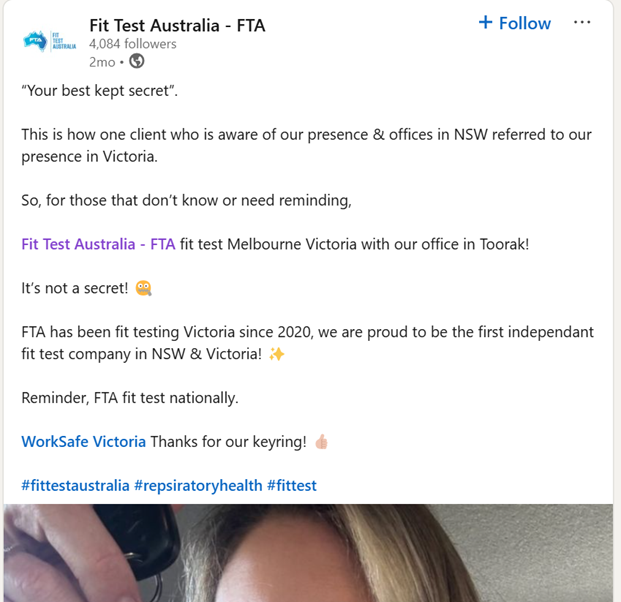Click the globe public visibility icon
The height and width of the screenshot is (602, 621).
[137, 61]
